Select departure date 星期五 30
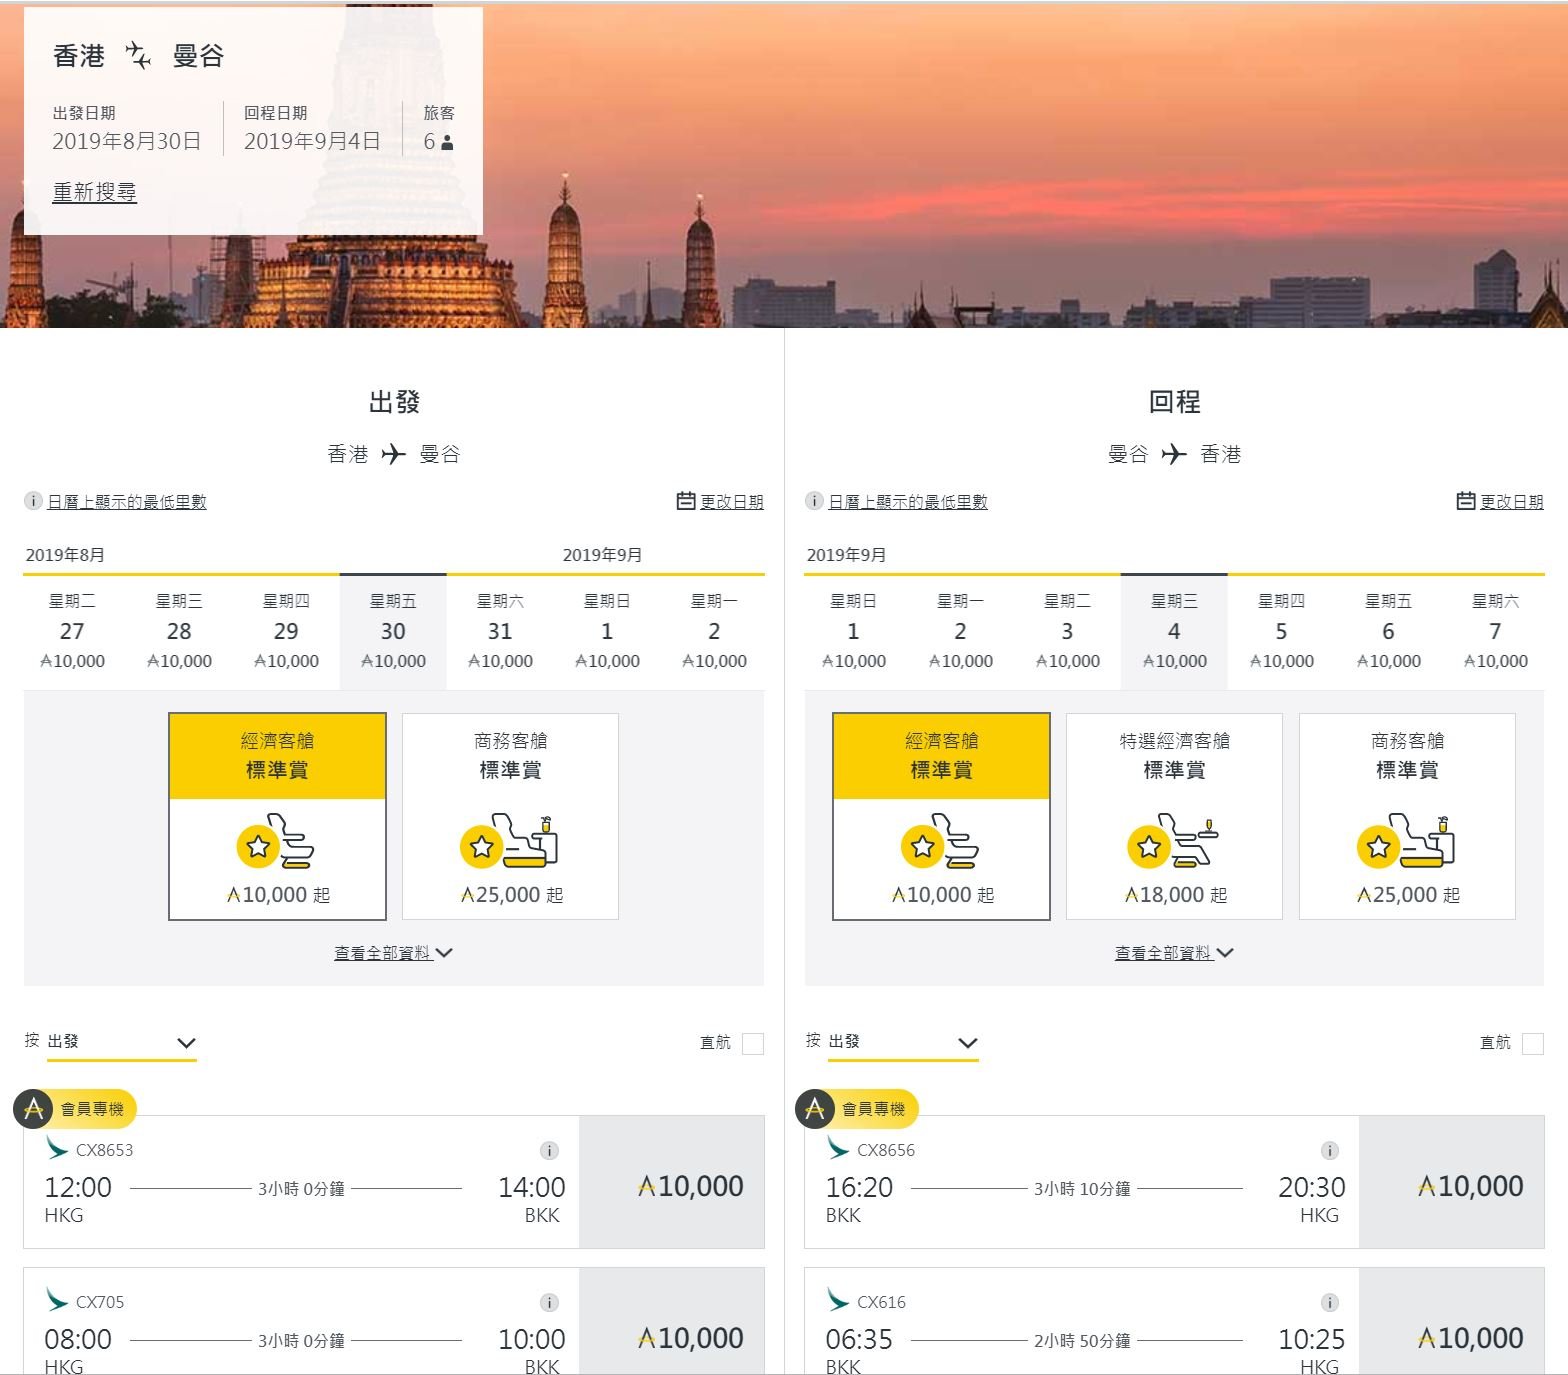Screen dimensions: 1568x1375 [393, 632]
